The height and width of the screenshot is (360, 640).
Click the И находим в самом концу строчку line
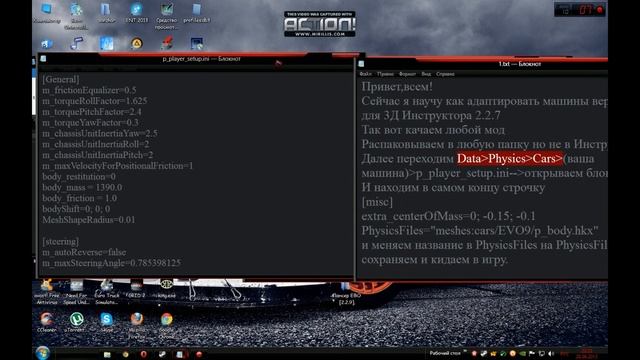tap(453, 187)
